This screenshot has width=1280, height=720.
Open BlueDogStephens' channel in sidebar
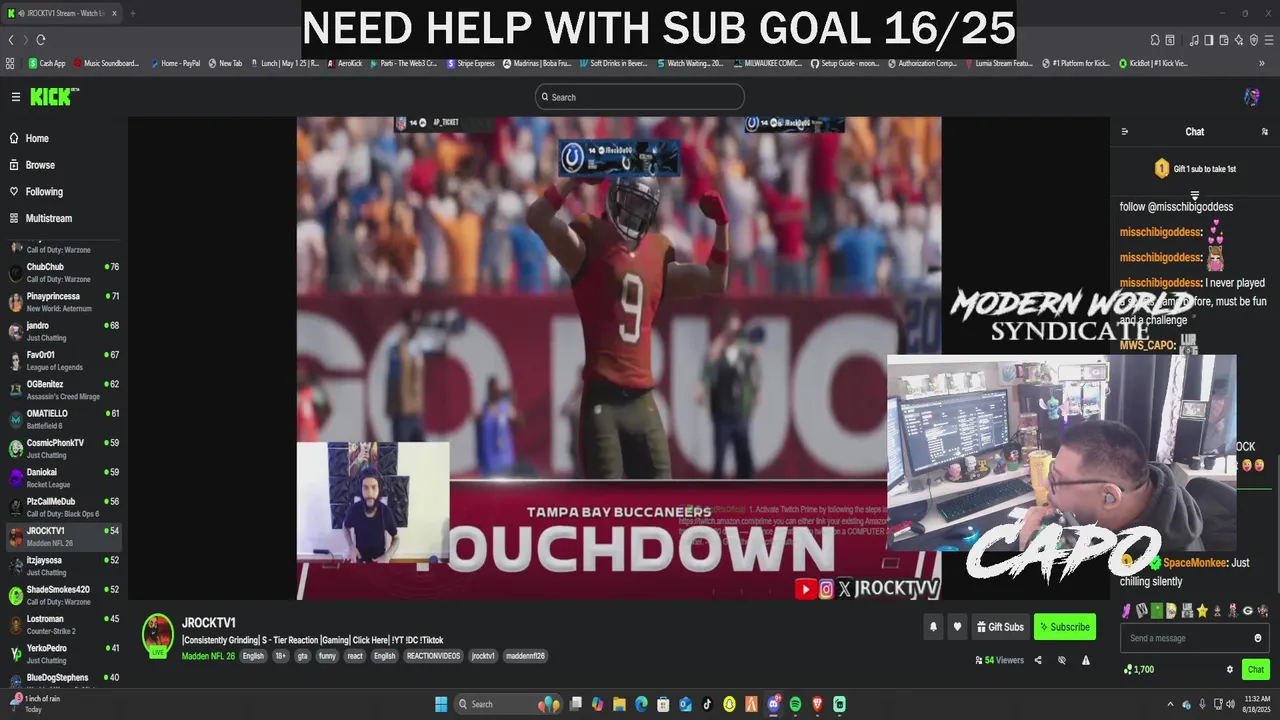[63, 681]
